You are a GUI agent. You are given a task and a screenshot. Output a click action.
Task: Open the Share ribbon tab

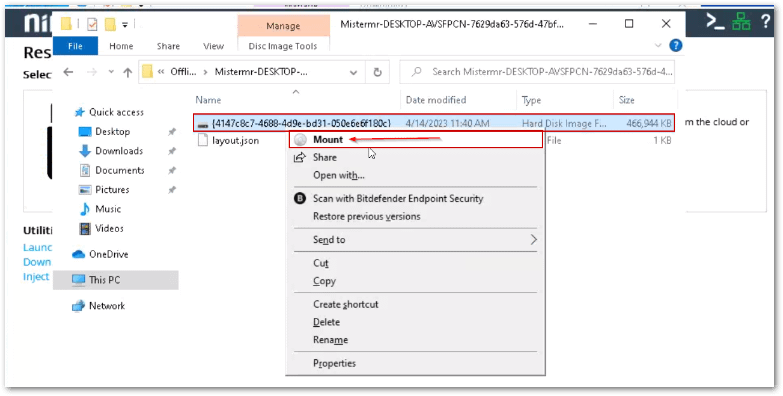coord(168,46)
